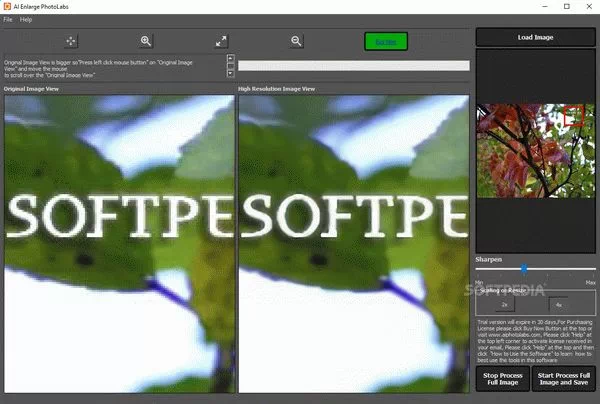
Task: Click the instruction text above Original Image View
Action: [x=98, y=69]
